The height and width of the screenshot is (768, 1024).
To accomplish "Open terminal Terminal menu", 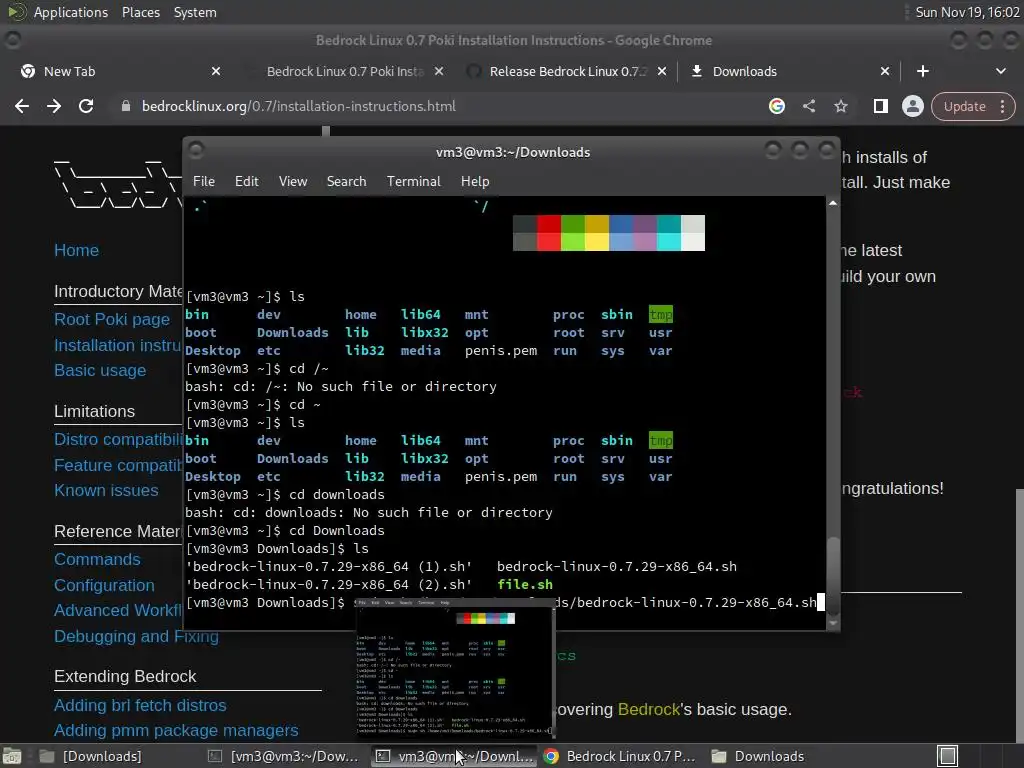I will (x=413, y=182).
